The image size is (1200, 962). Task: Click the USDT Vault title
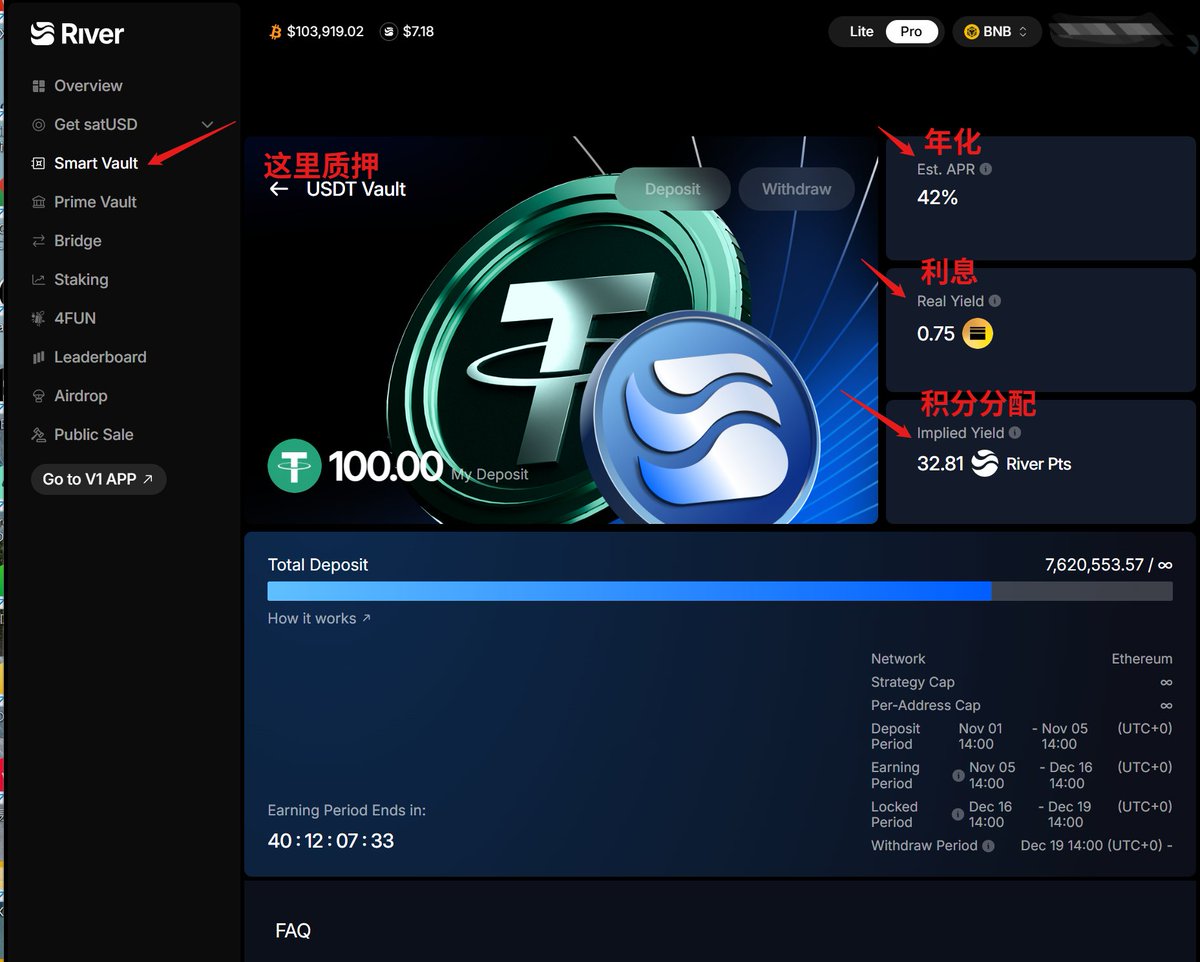pos(356,189)
